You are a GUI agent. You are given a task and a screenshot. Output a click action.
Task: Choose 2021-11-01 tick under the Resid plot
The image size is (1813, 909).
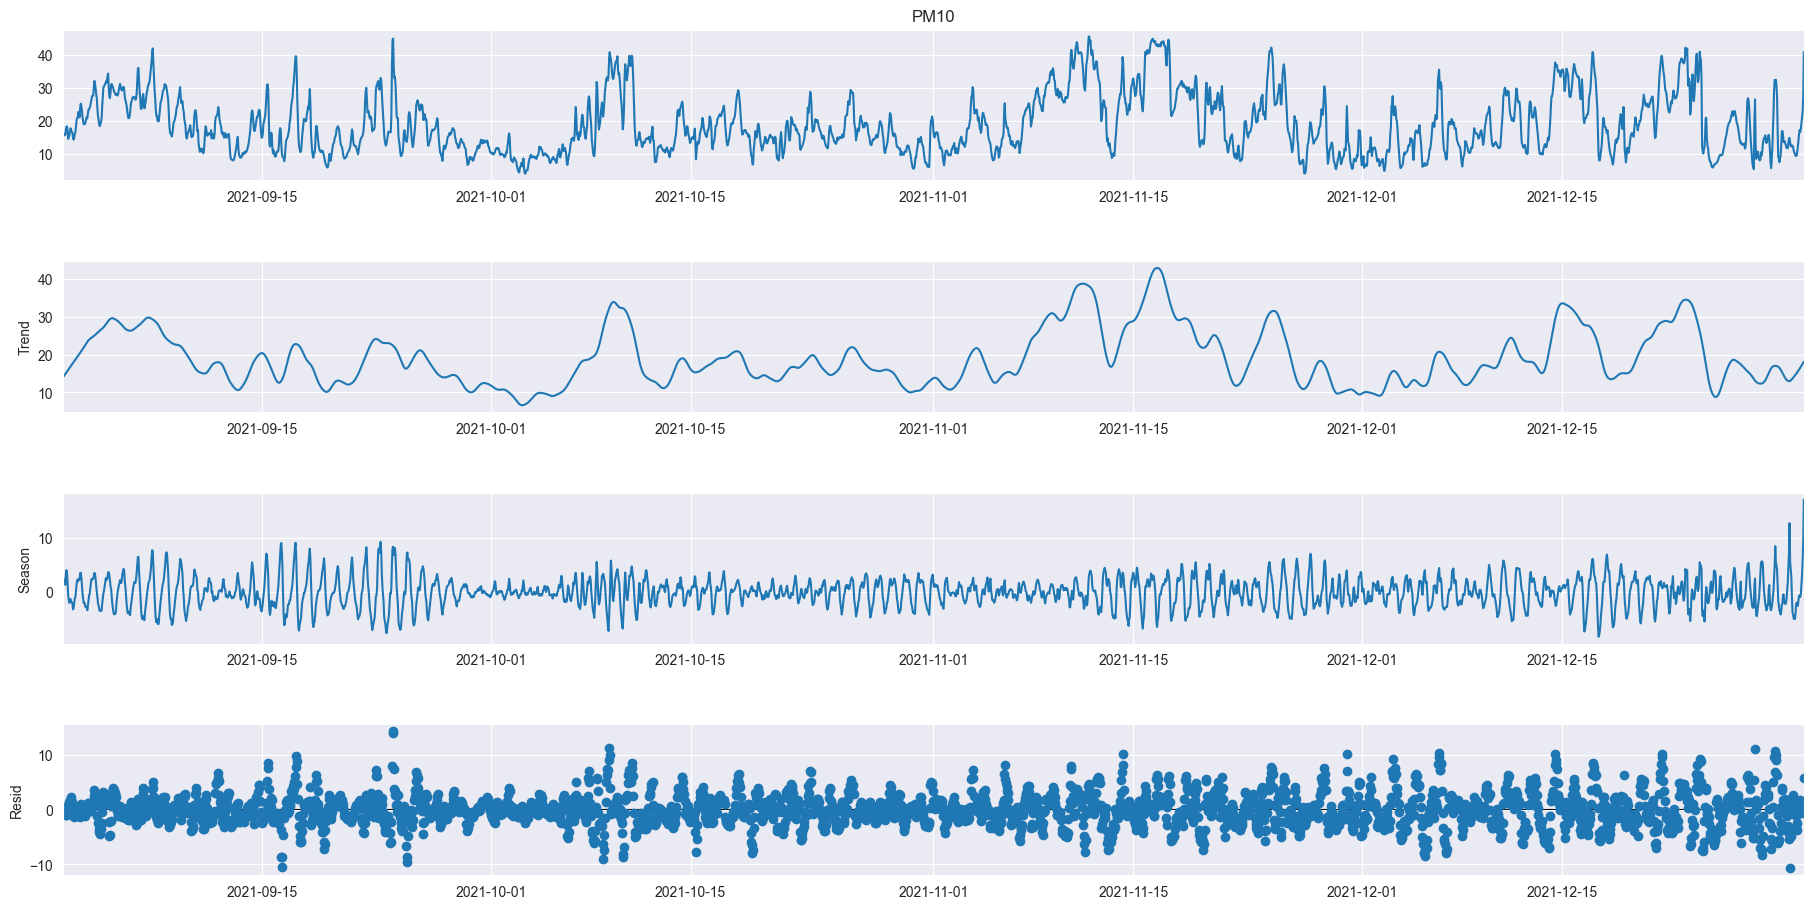click(x=933, y=892)
